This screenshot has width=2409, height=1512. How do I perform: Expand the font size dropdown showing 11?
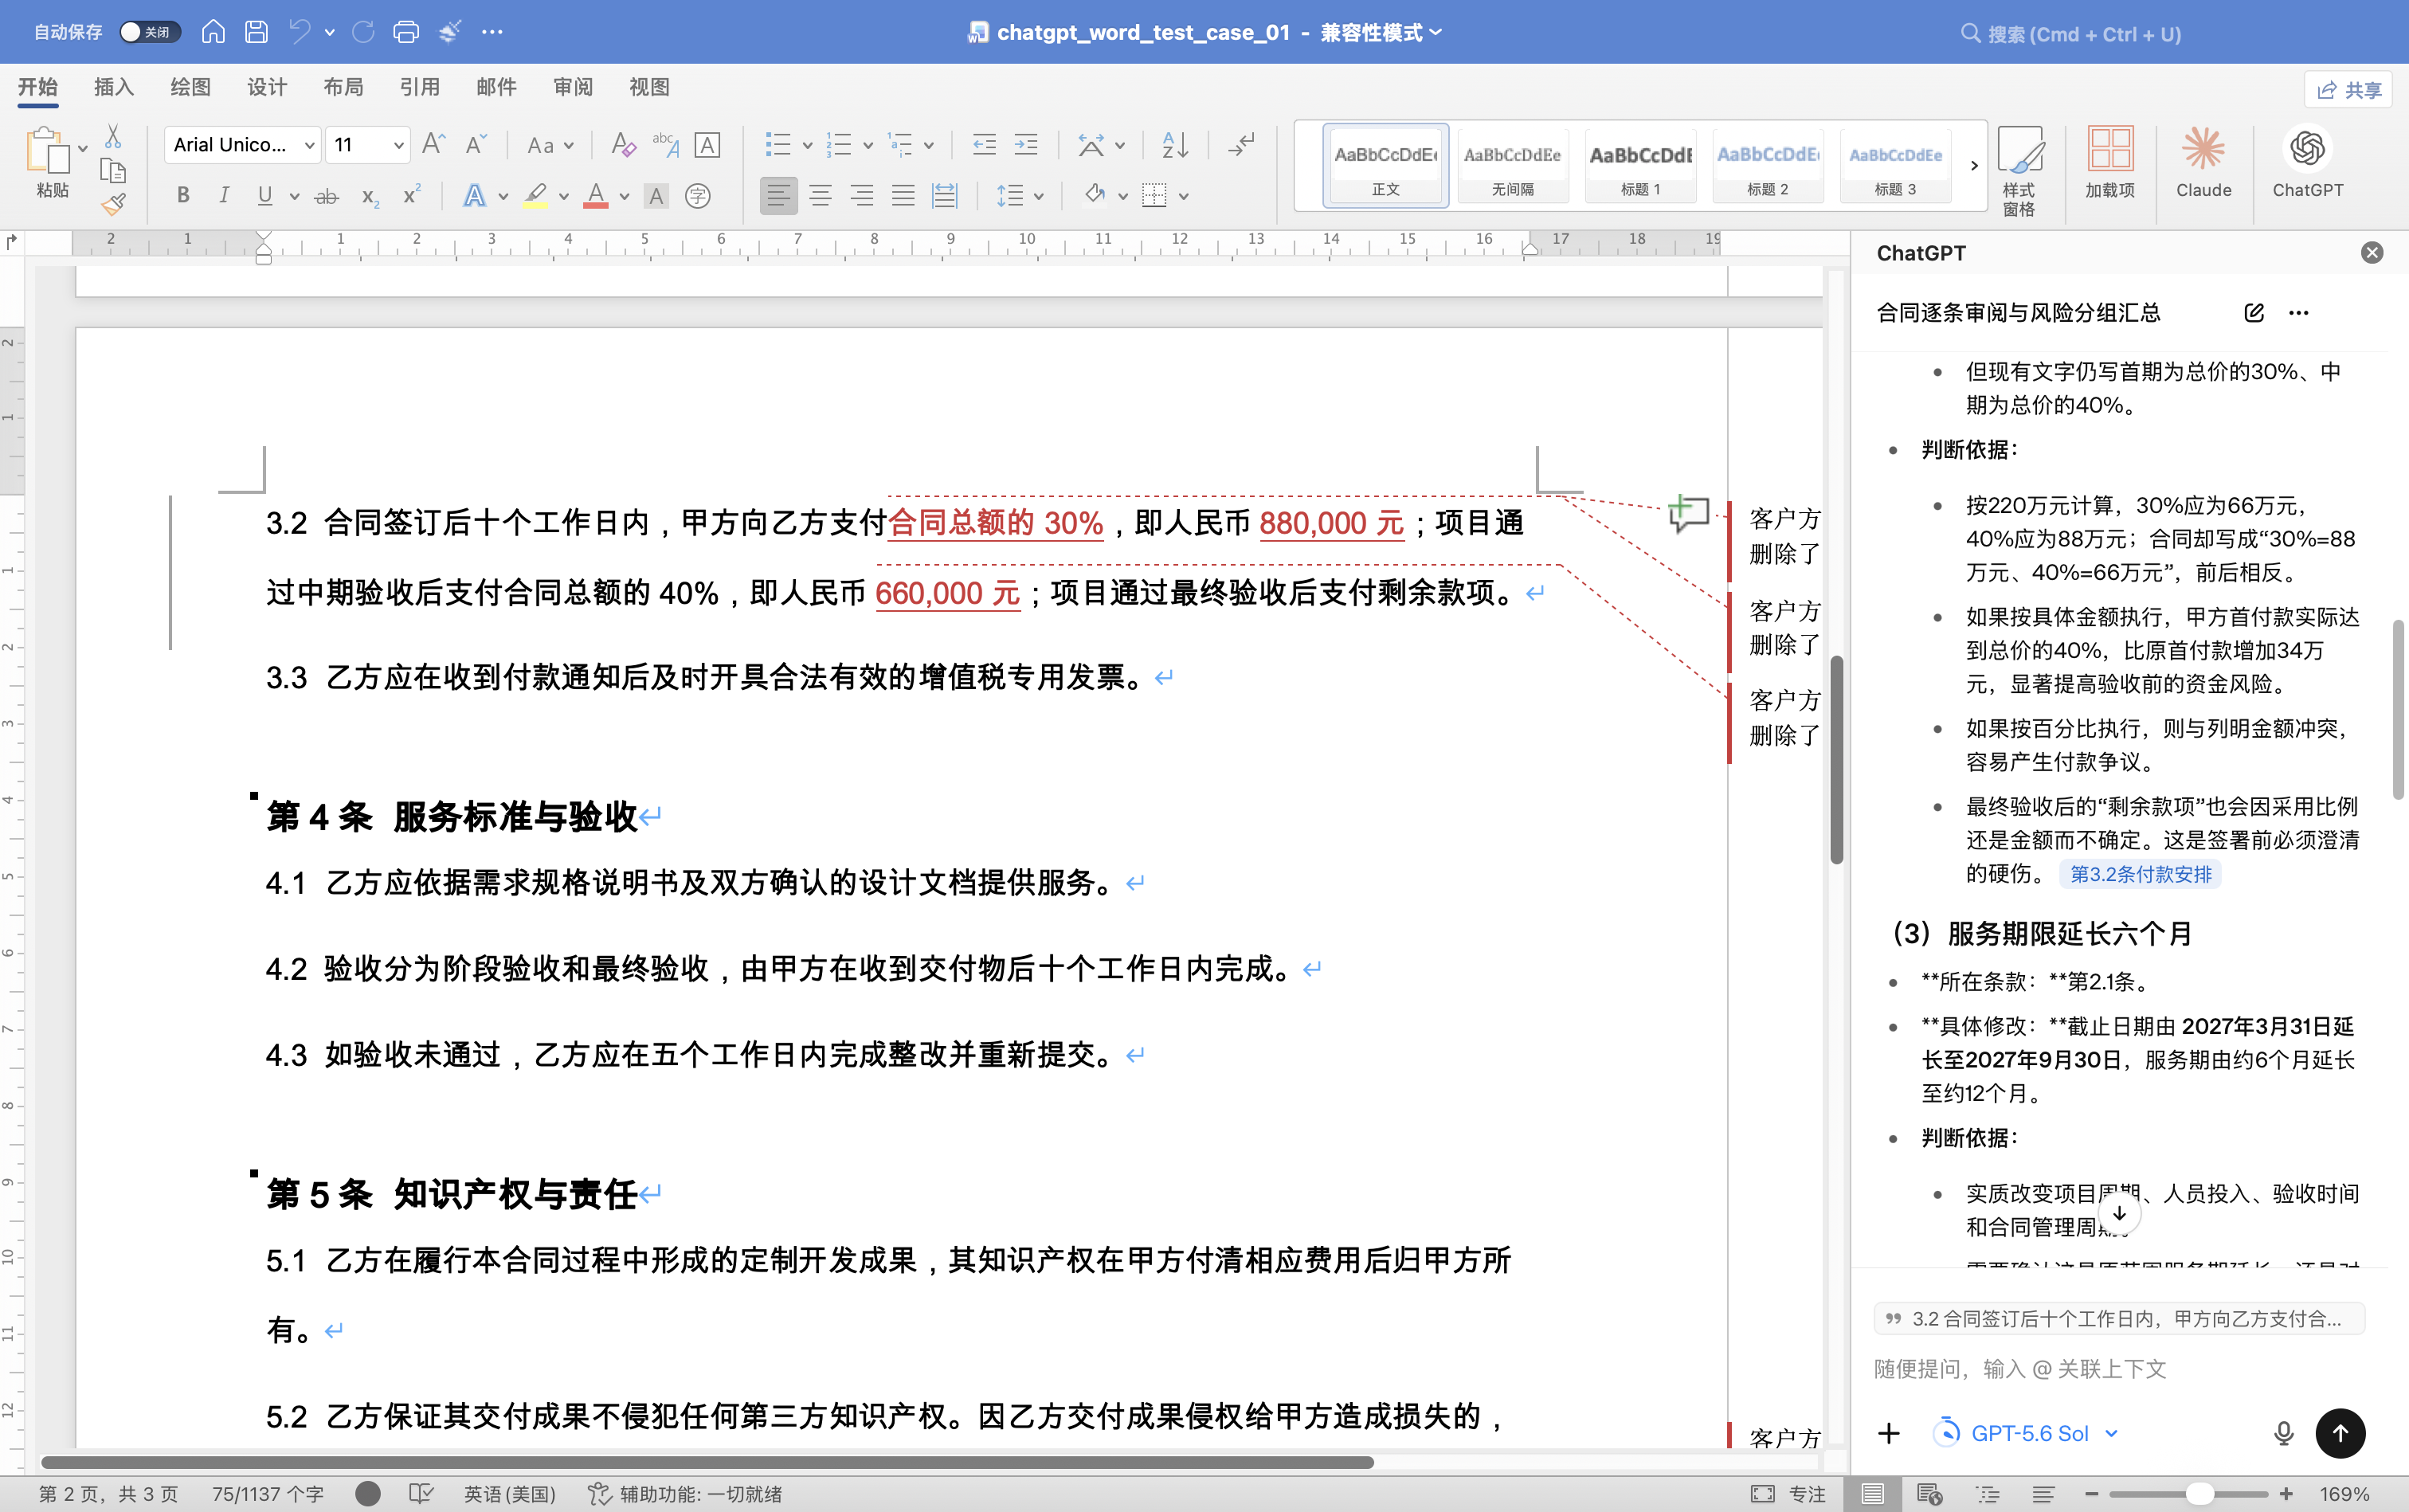367,145
